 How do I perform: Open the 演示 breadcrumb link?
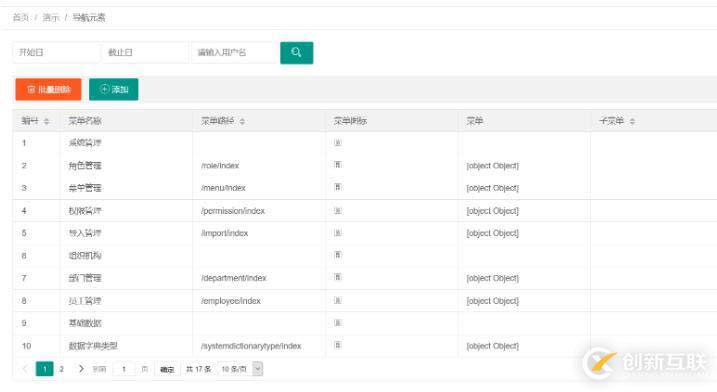51,17
